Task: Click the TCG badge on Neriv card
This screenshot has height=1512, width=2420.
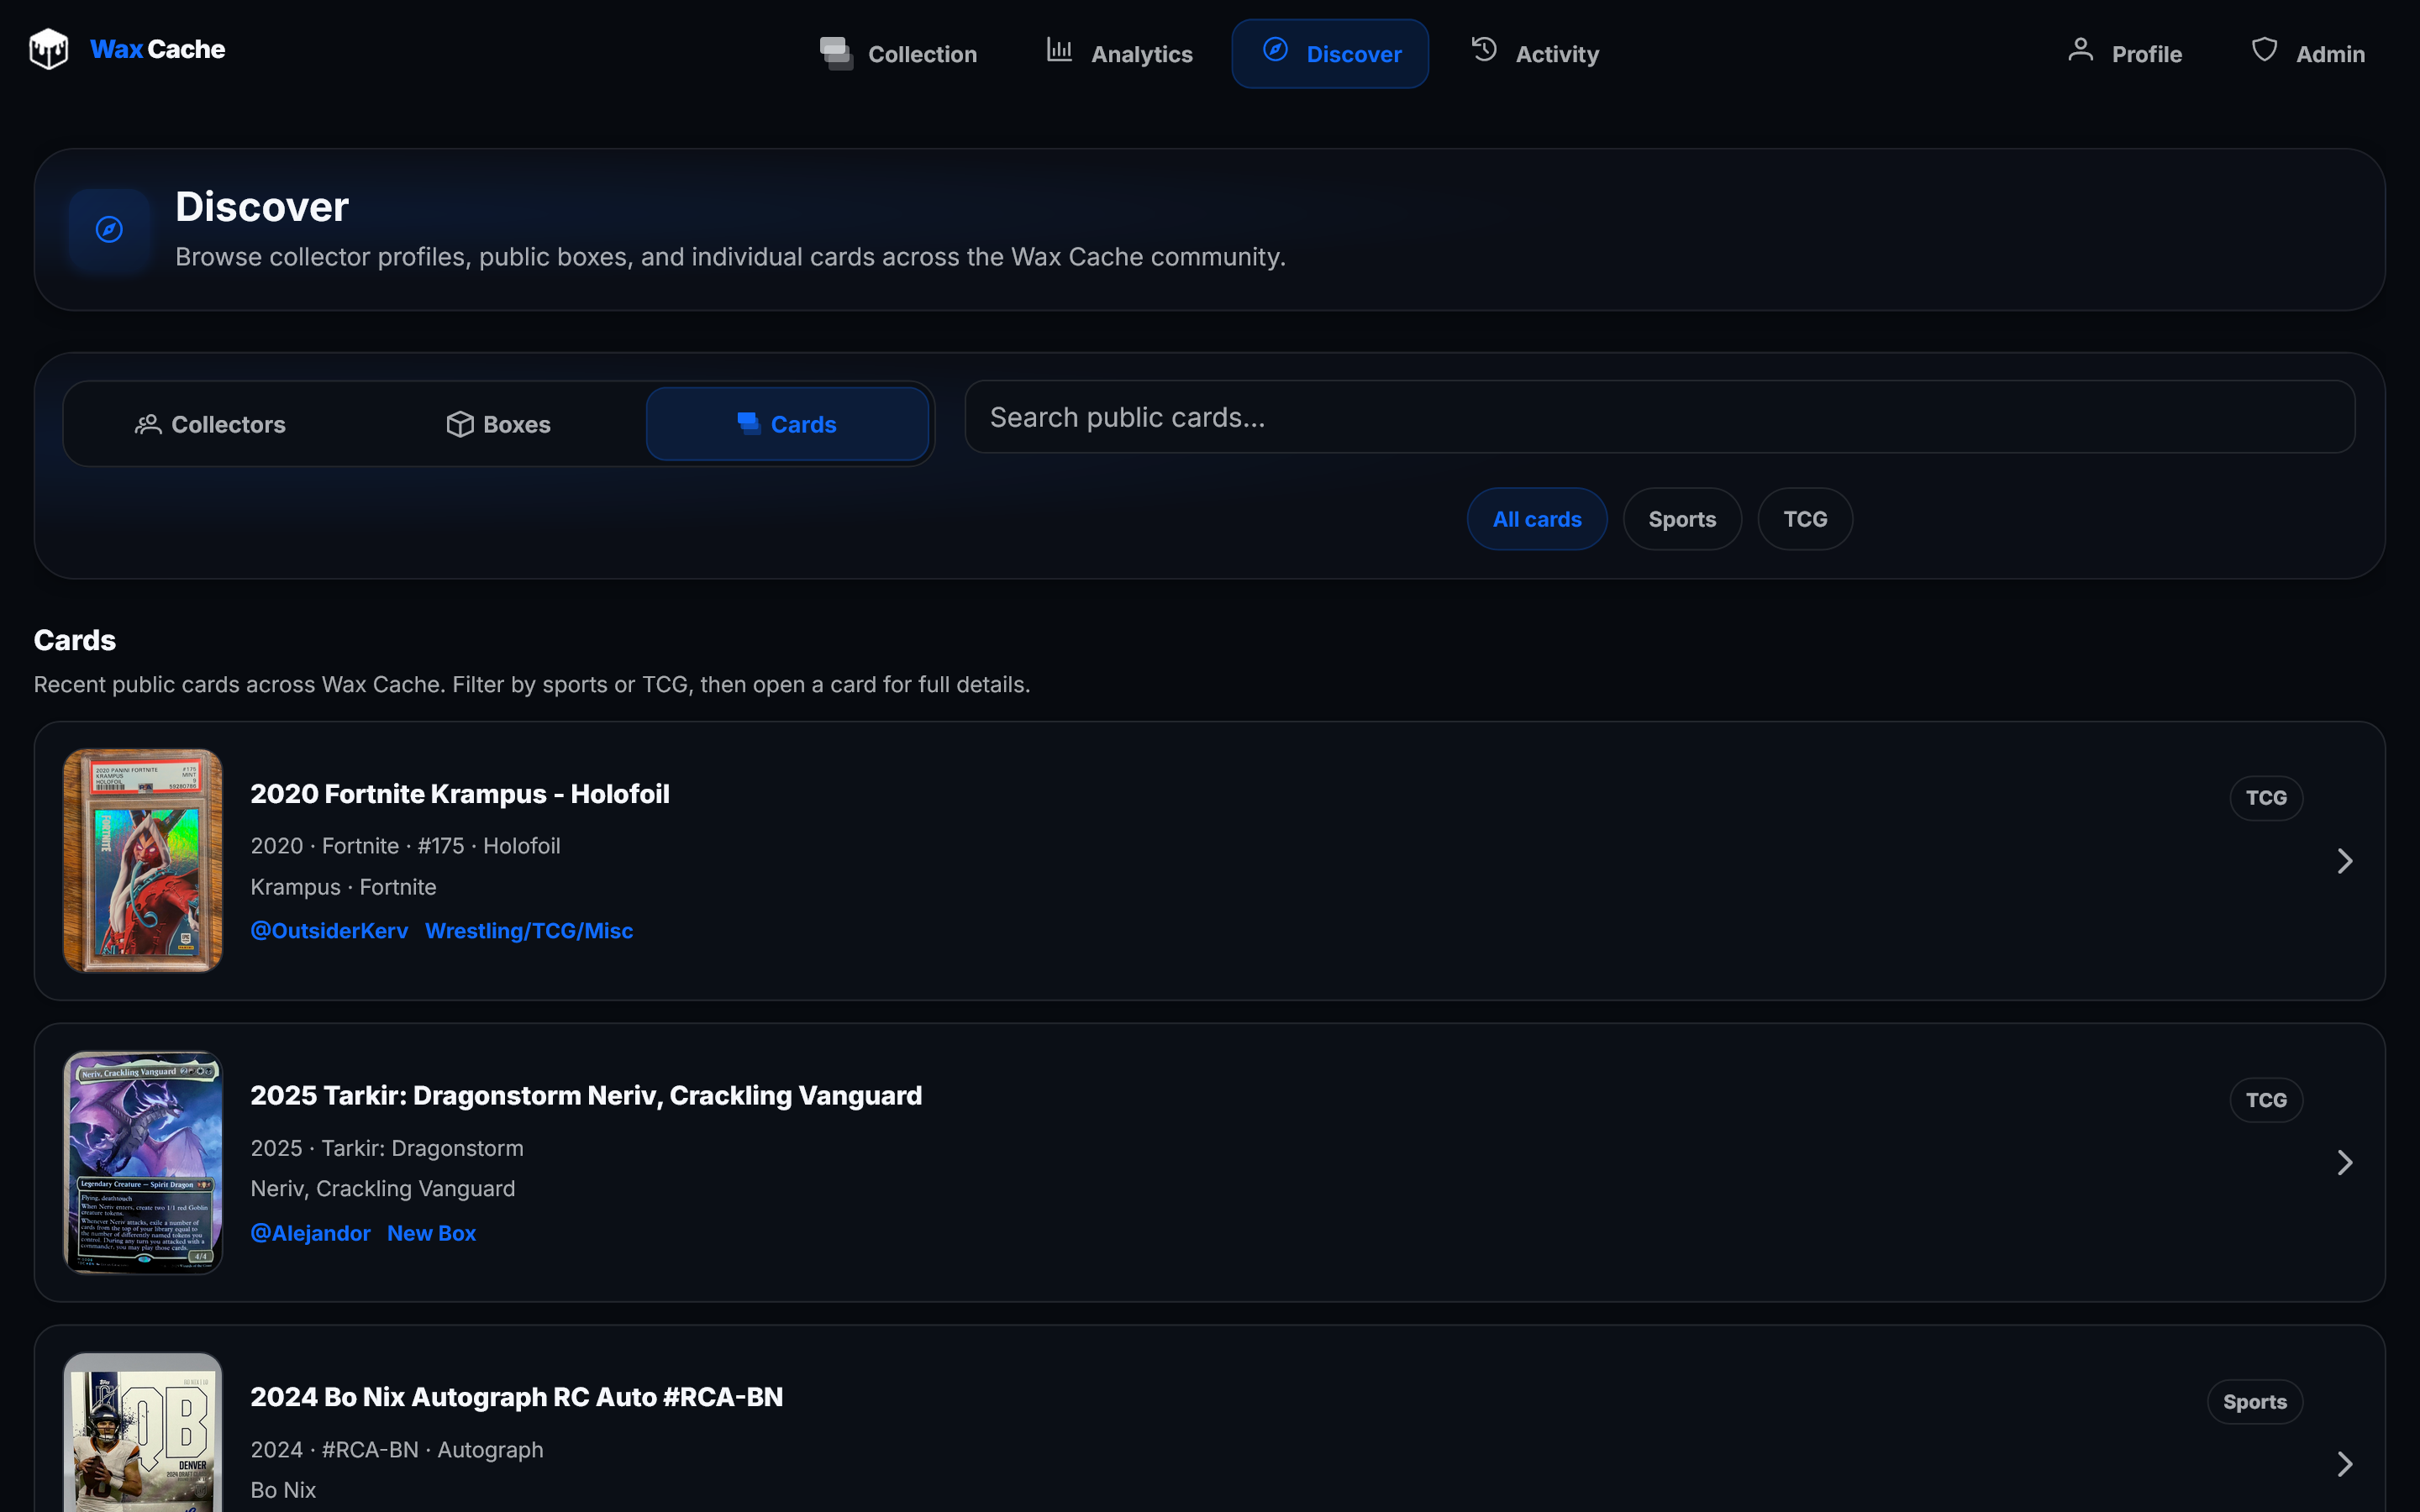Action: click(2266, 1100)
